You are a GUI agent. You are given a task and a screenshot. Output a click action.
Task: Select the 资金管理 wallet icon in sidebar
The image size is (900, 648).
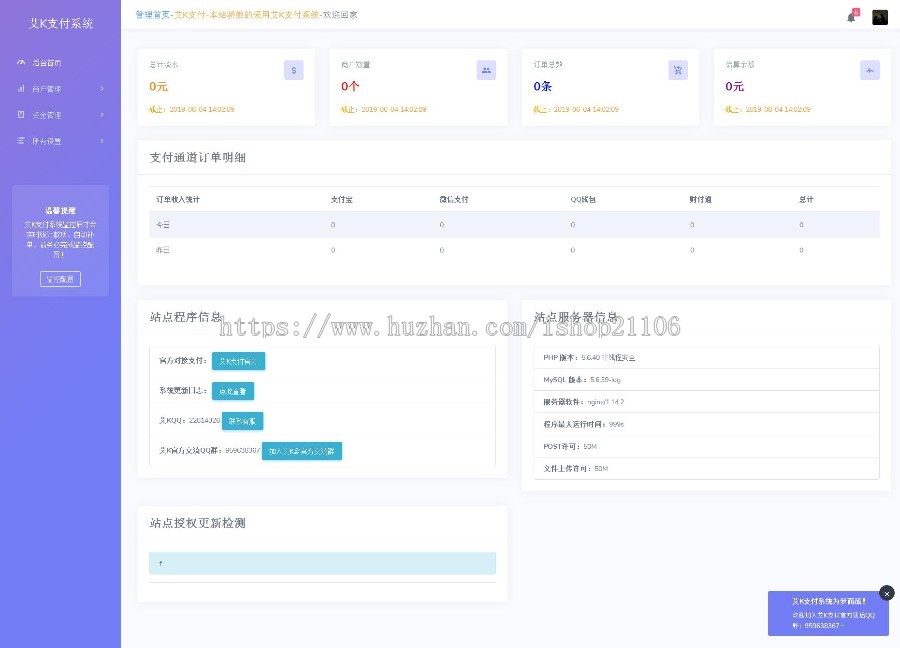pos(21,113)
